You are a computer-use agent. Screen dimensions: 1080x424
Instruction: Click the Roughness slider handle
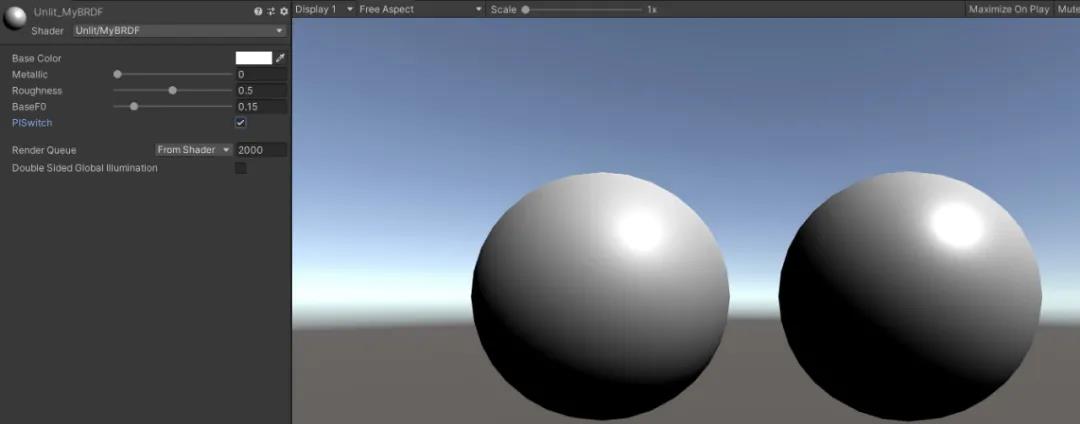click(x=172, y=90)
